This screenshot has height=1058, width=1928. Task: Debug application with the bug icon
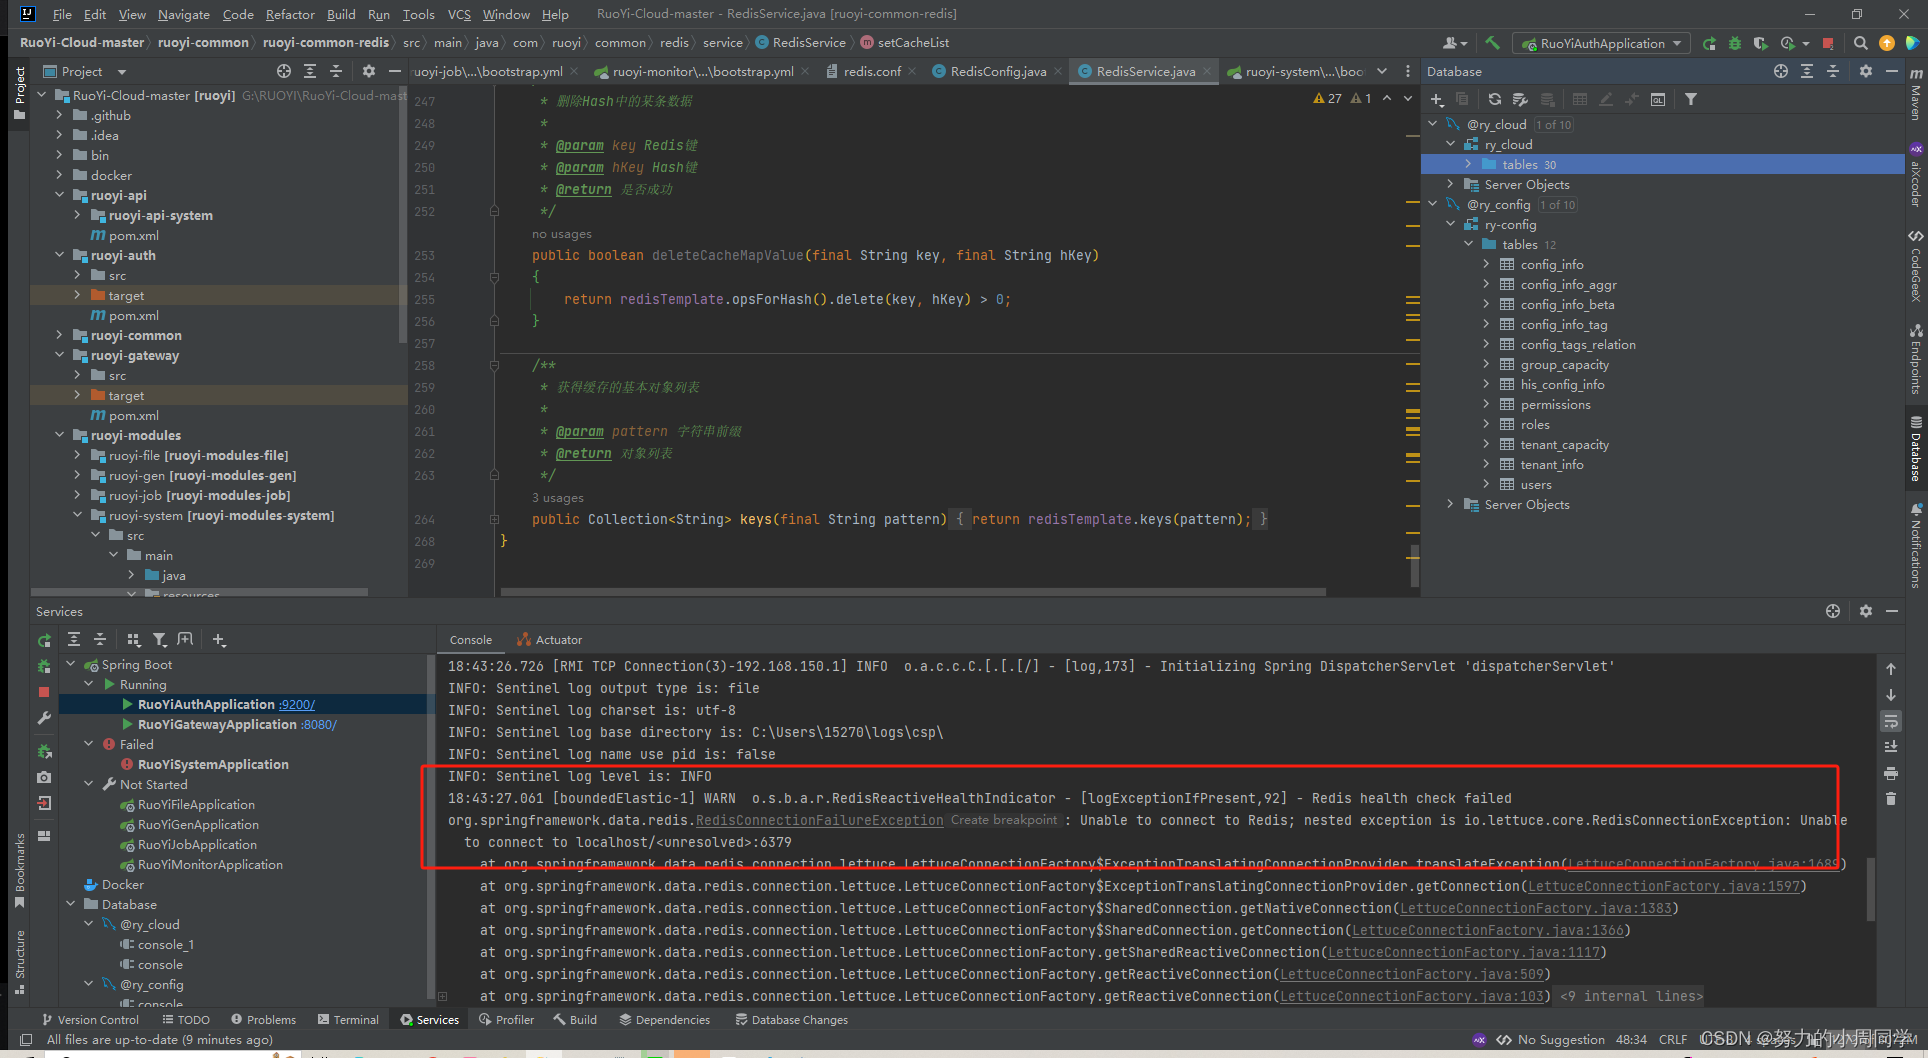(1735, 43)
